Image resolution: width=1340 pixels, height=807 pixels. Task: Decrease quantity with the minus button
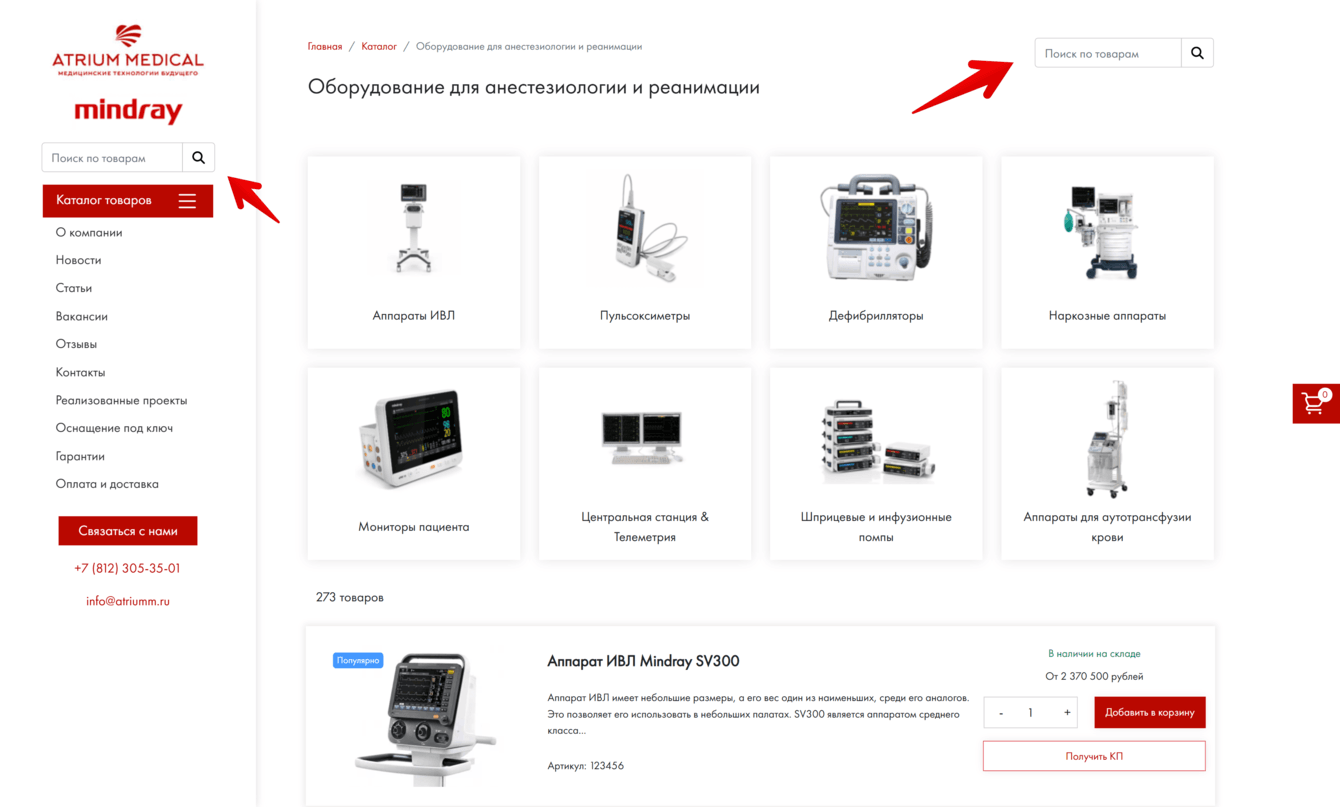[x=1001, y=712]
